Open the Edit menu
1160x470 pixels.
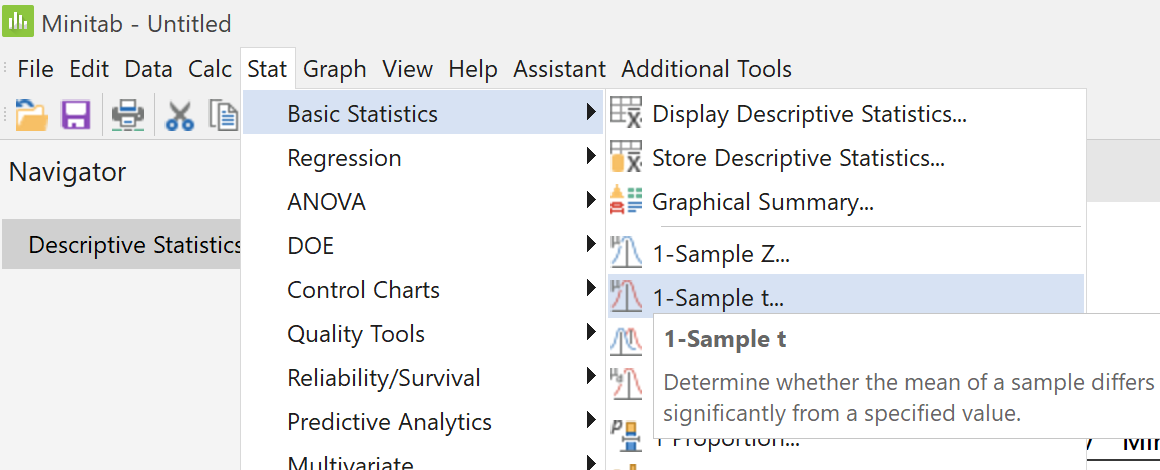(x=89, y=69)
